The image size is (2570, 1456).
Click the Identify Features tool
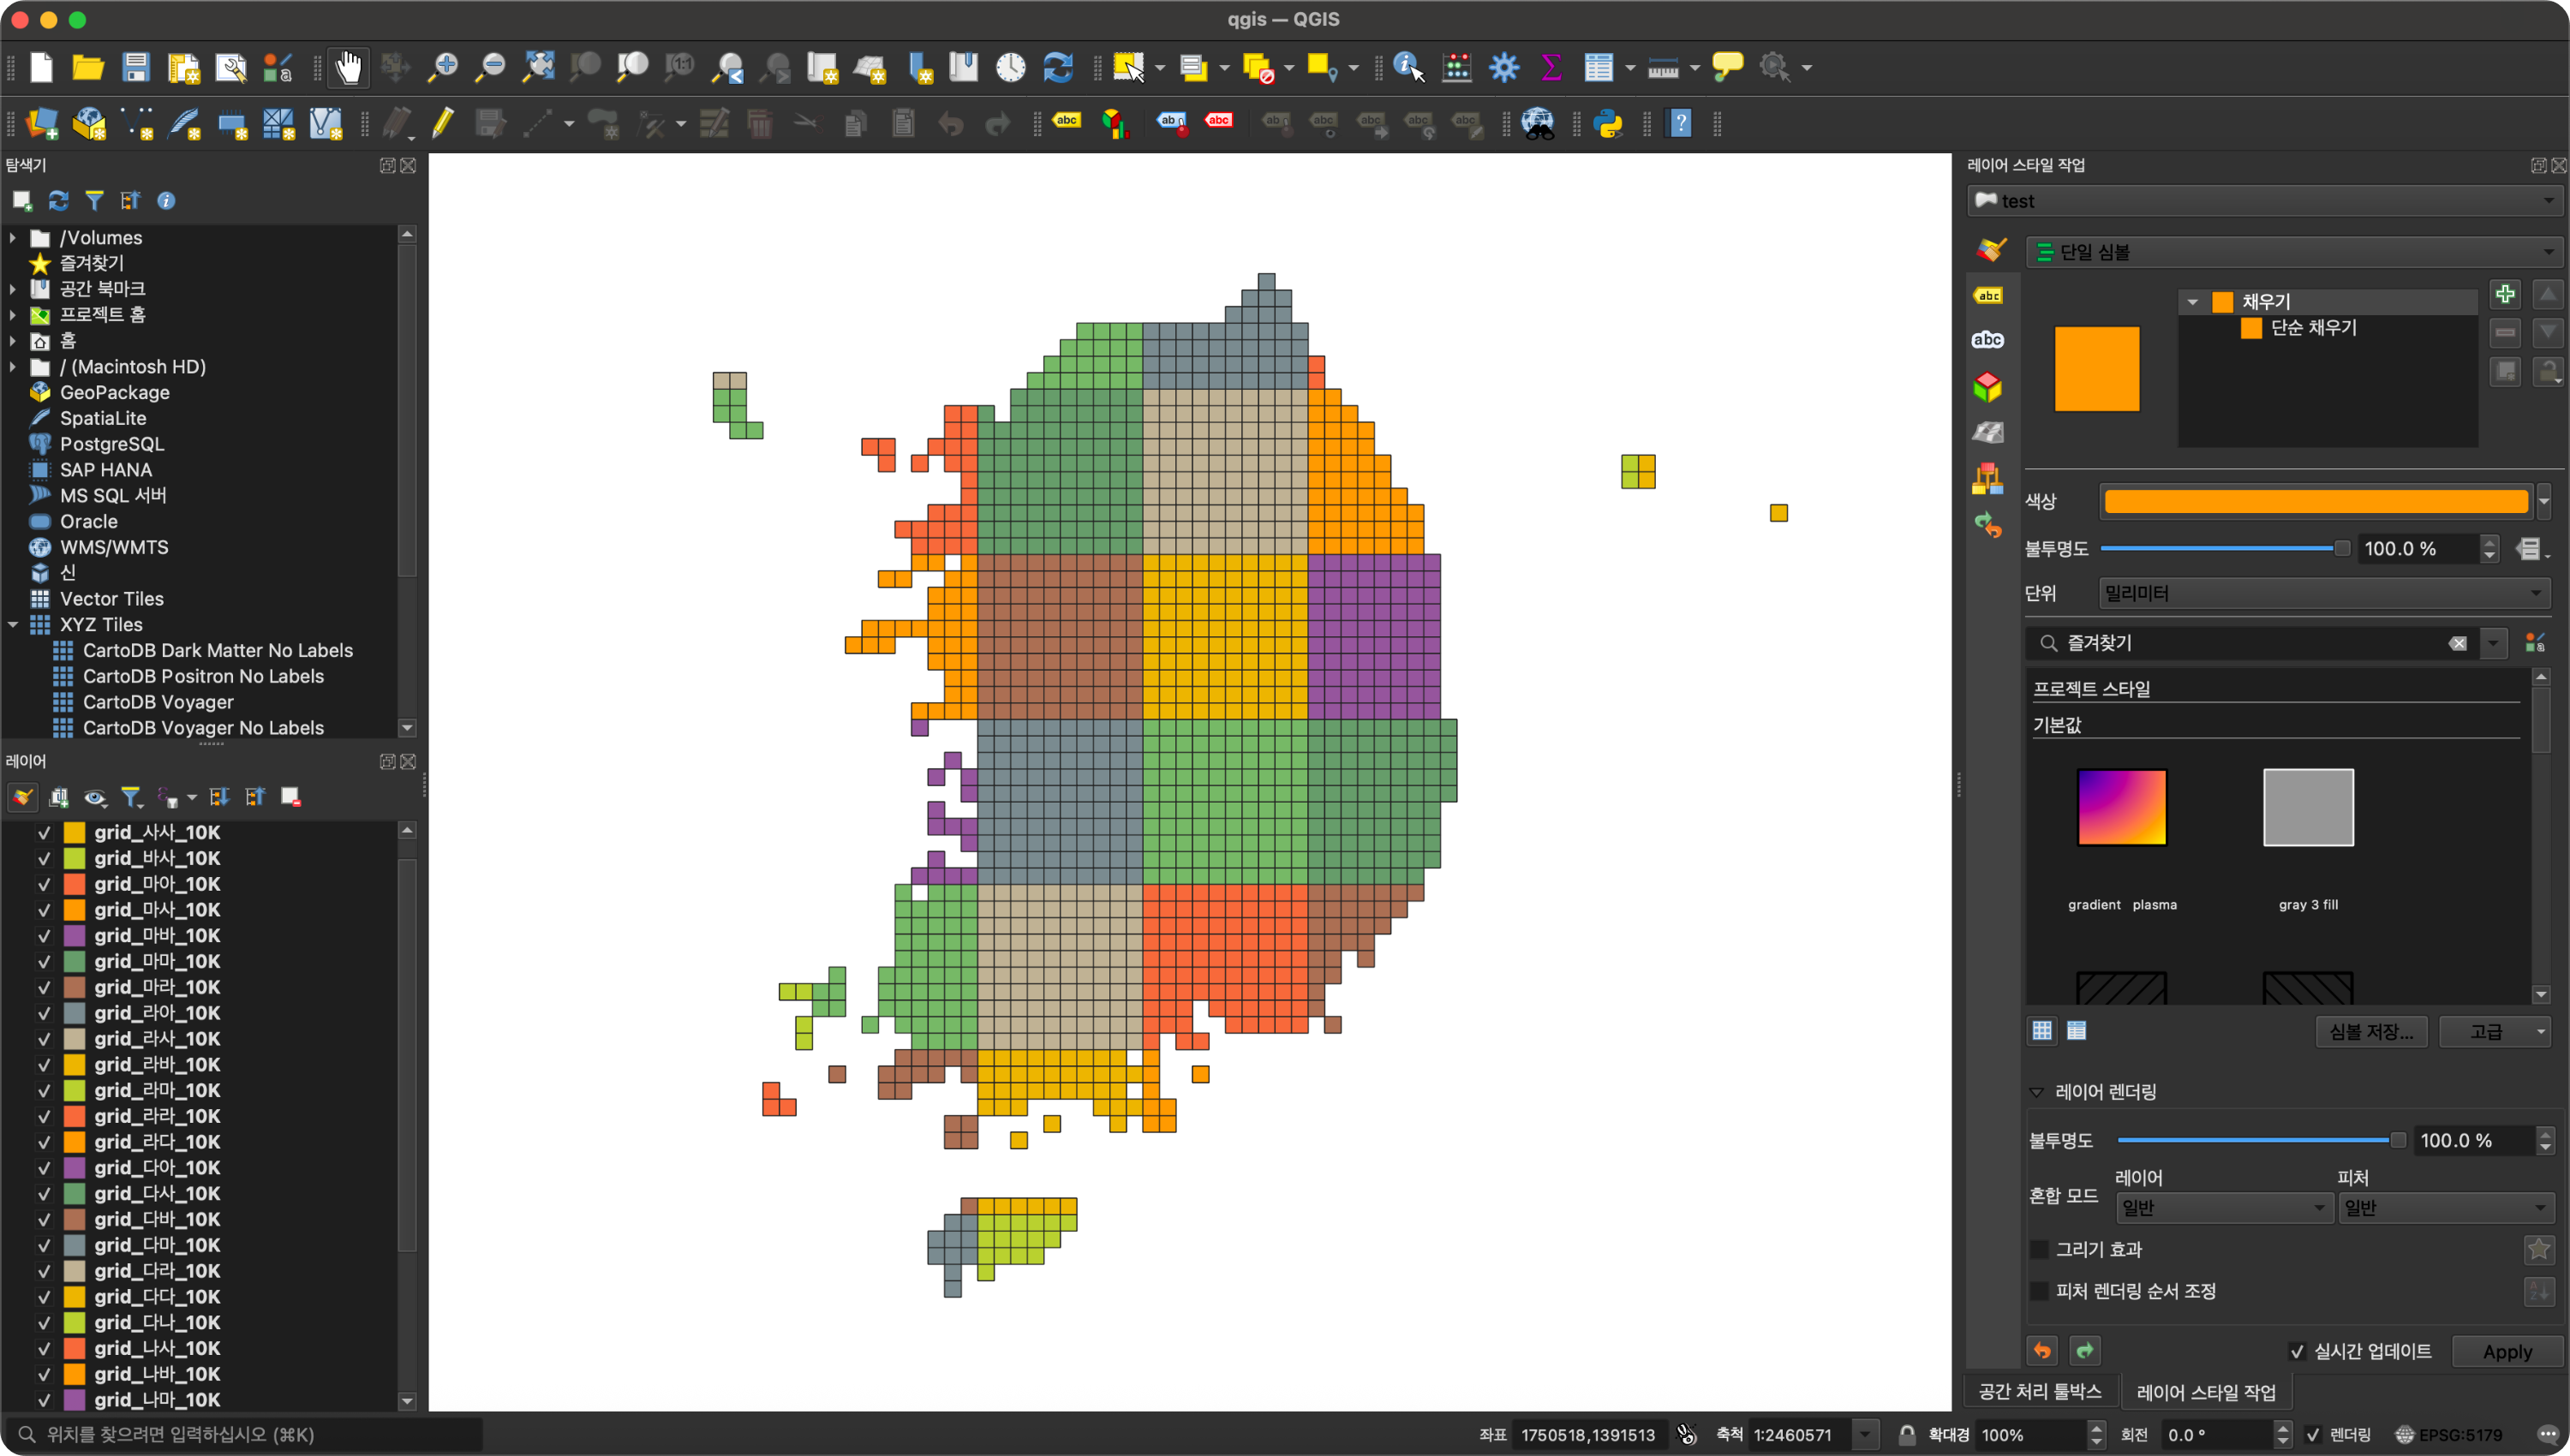1408,68
